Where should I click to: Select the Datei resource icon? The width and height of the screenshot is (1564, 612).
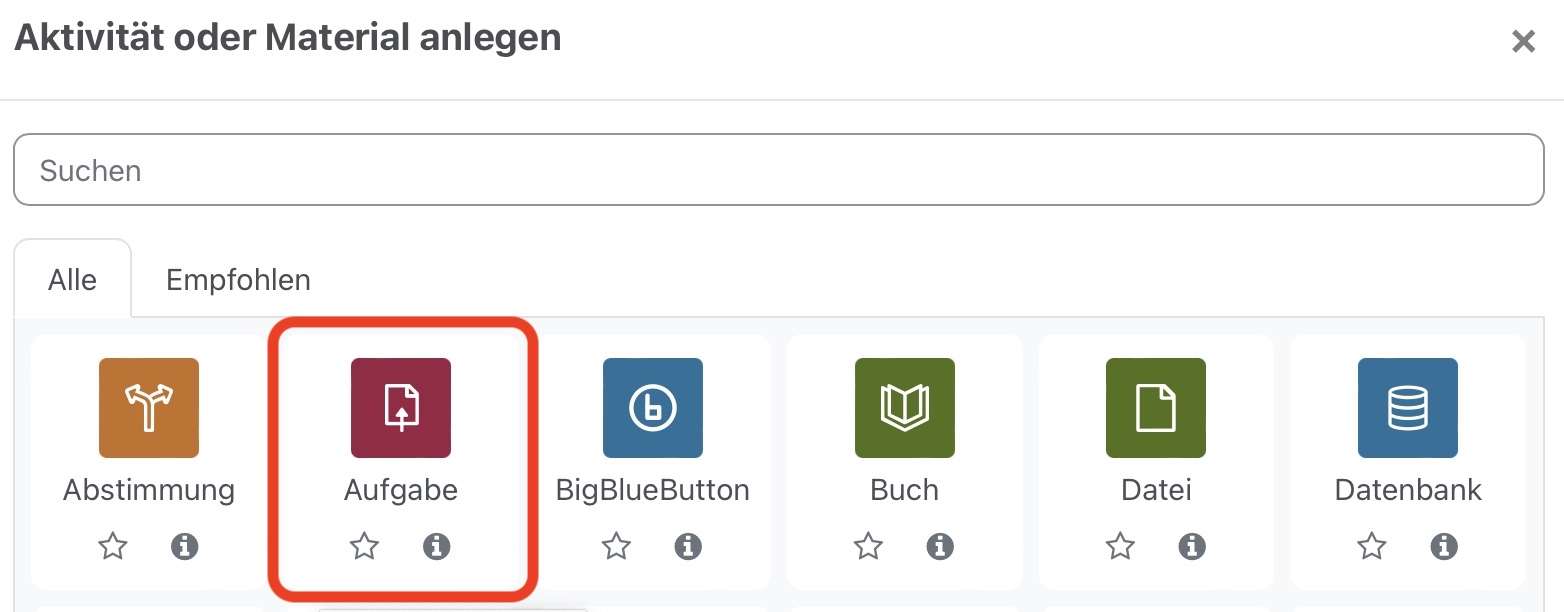click(x=1156, y=408)
